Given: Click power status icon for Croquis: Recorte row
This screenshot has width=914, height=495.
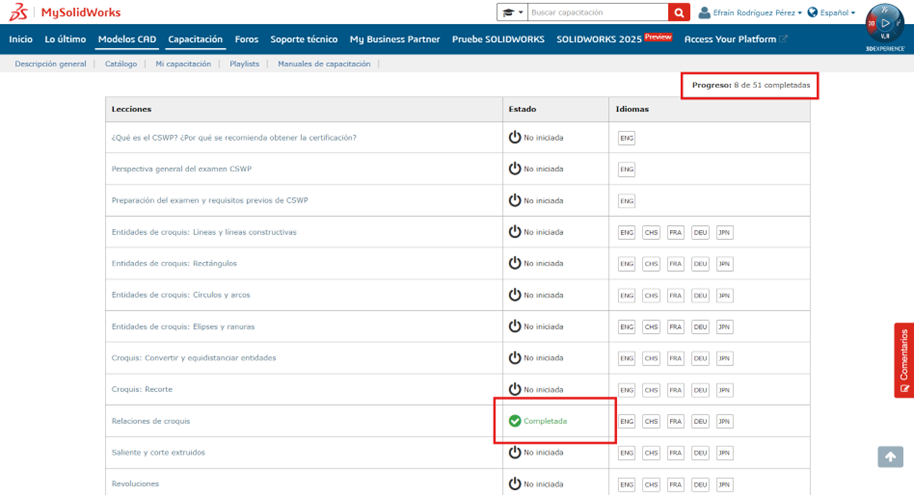Looking at the screenshot, I should click(515, 389).
